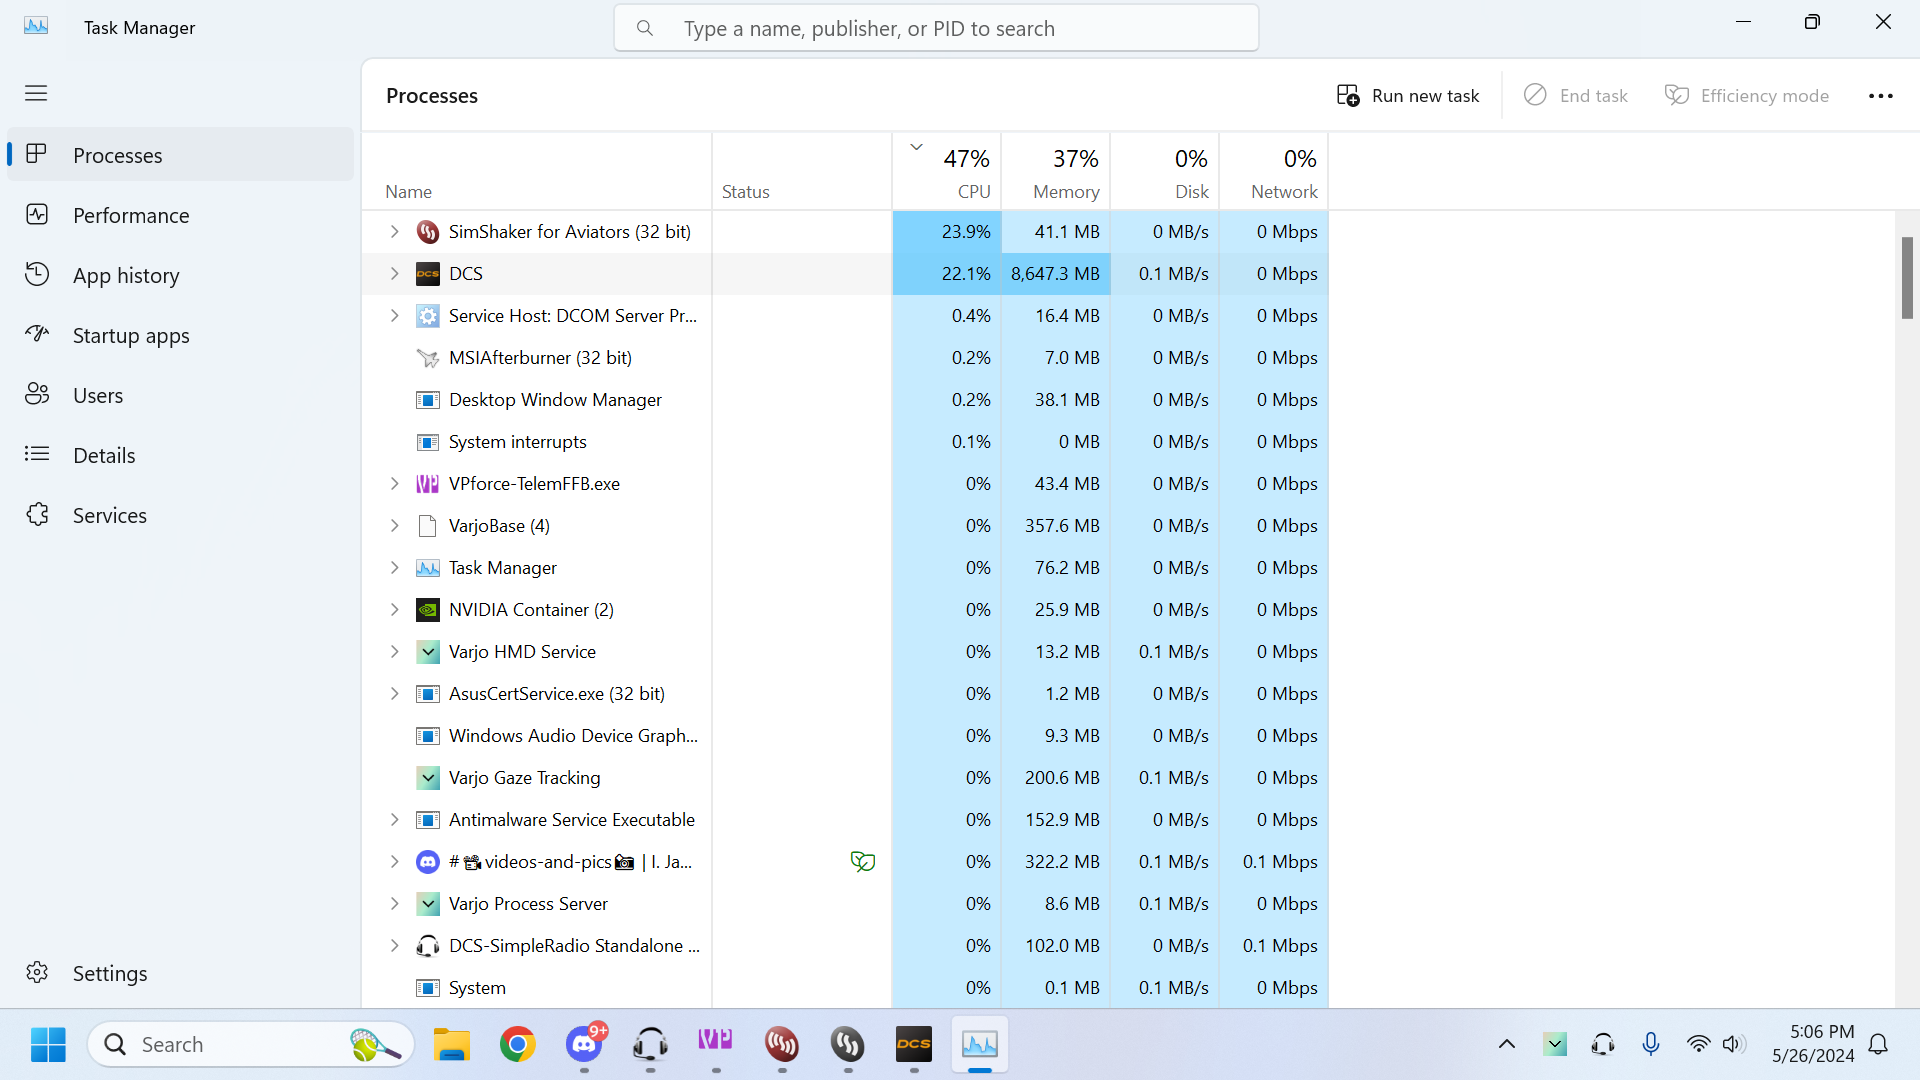Open the hamburger navigation menu
This screenshot has width=1920, height=1080.
pyautogui.click(x=36, y=93)
